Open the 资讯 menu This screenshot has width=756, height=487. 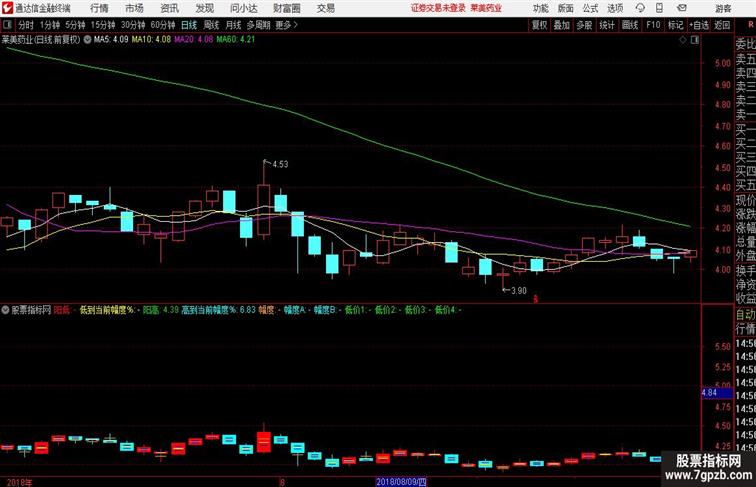coord(169,8)
